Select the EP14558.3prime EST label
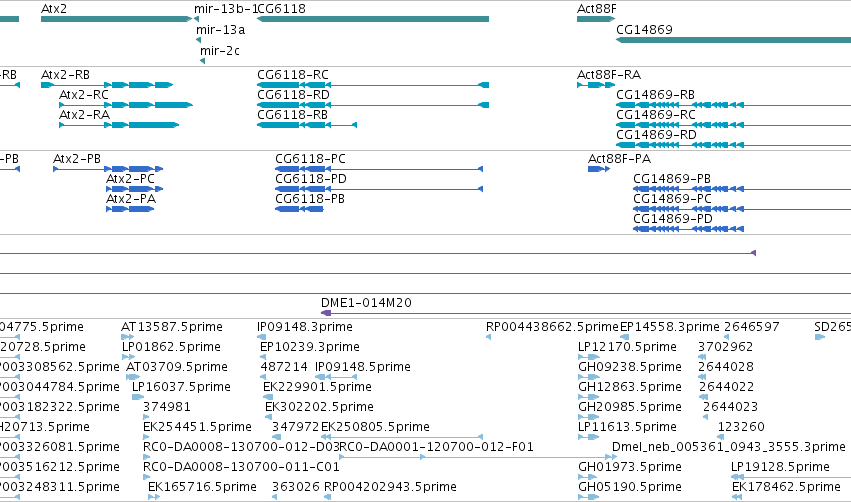851x502 pixels. (x=669, y=327)
